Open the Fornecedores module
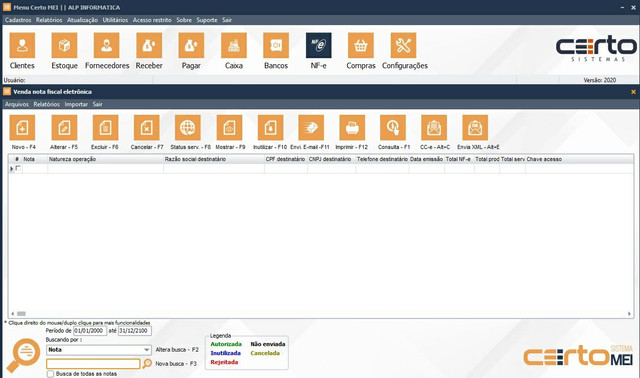 [x=107, y=45]
